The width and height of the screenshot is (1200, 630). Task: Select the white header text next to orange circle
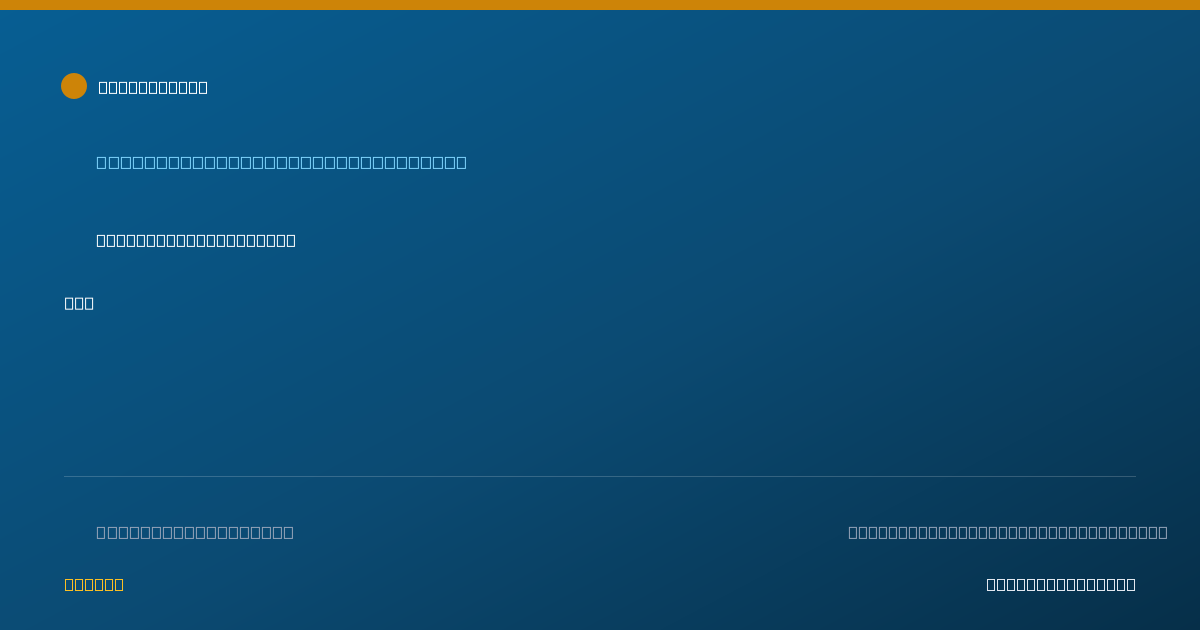pos(153,87)
